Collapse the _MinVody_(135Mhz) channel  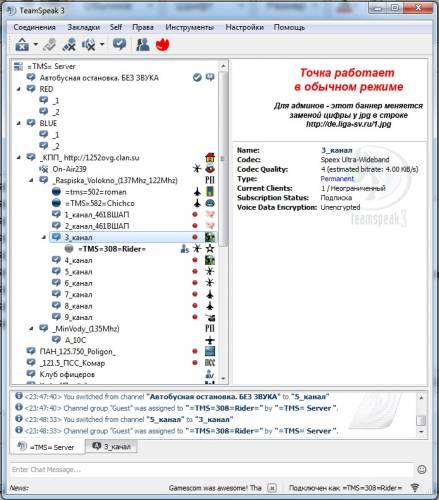[31, 329]
